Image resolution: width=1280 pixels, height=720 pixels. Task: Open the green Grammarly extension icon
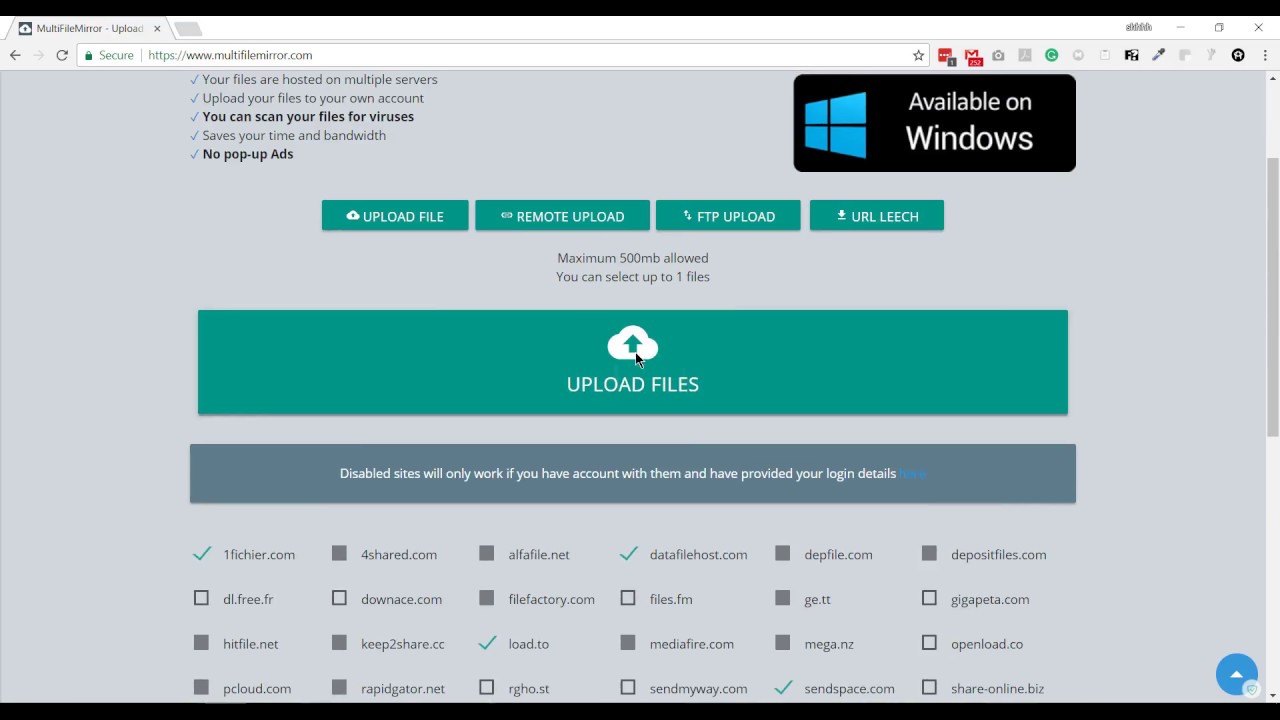point(1052,55)
